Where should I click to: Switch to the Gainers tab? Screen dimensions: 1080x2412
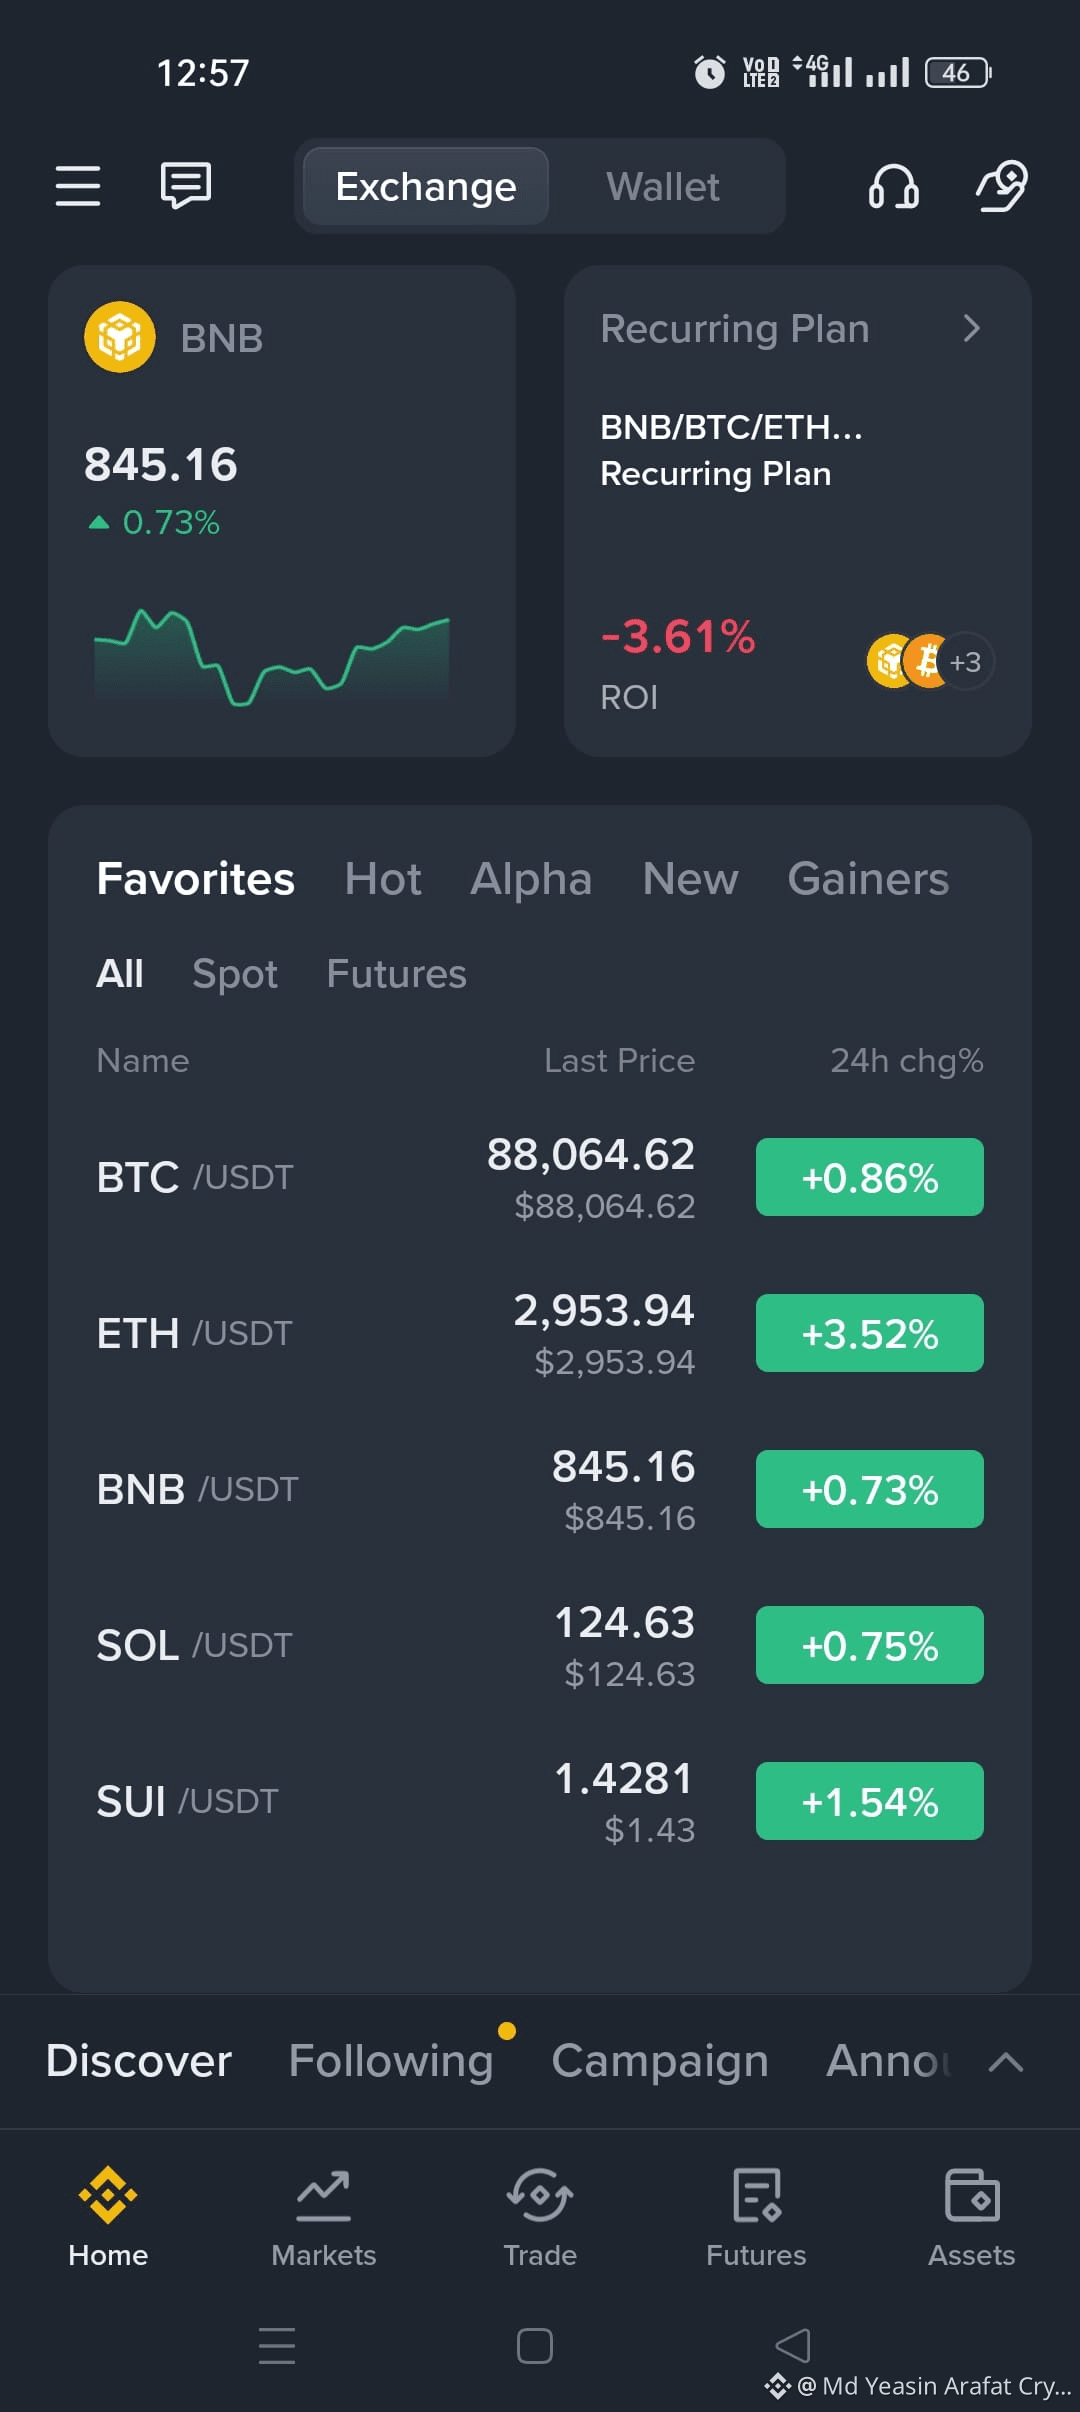coord(868,879)
